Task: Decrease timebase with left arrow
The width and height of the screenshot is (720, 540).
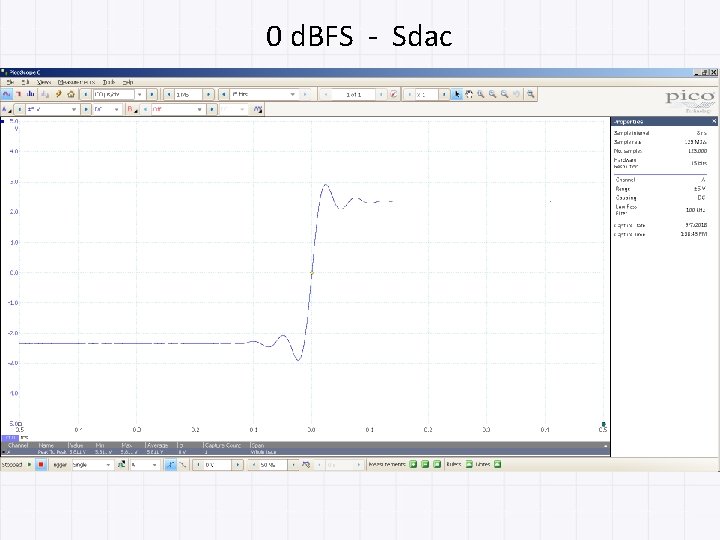Action: (x=85, y=94)
